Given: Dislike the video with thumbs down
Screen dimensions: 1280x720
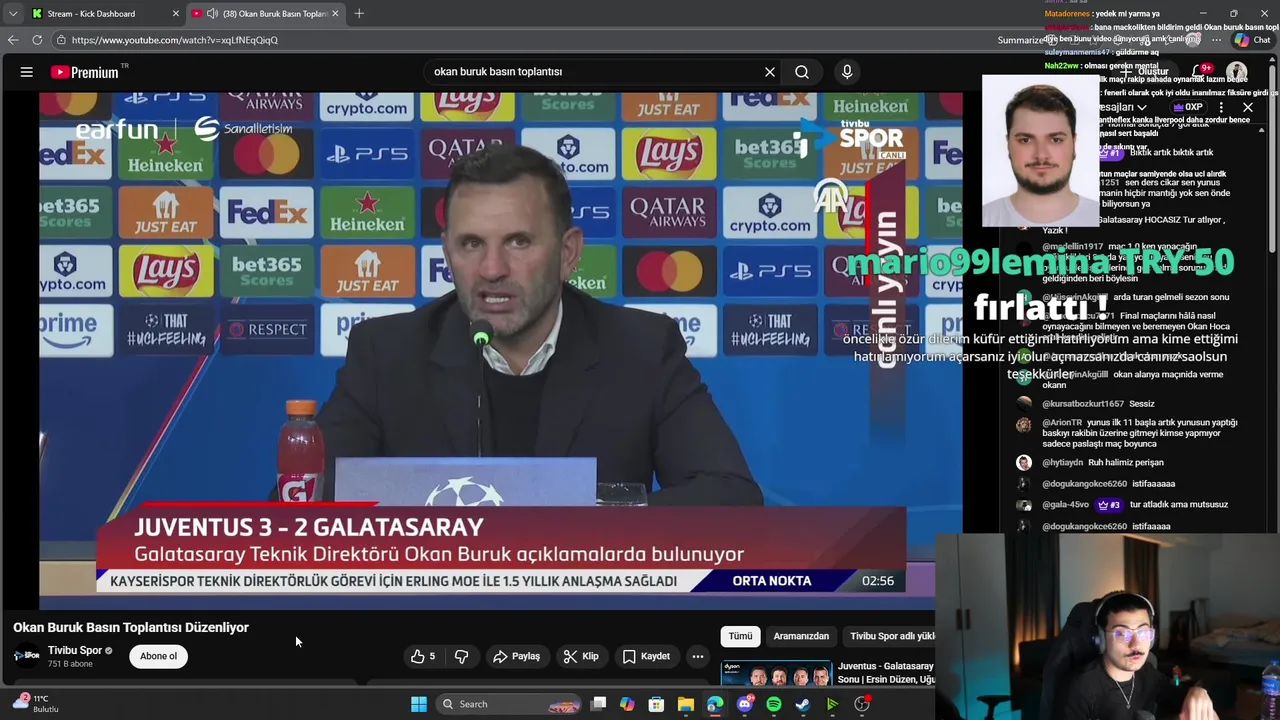Looking at the screenshot, I should click(x=461, y=656).
